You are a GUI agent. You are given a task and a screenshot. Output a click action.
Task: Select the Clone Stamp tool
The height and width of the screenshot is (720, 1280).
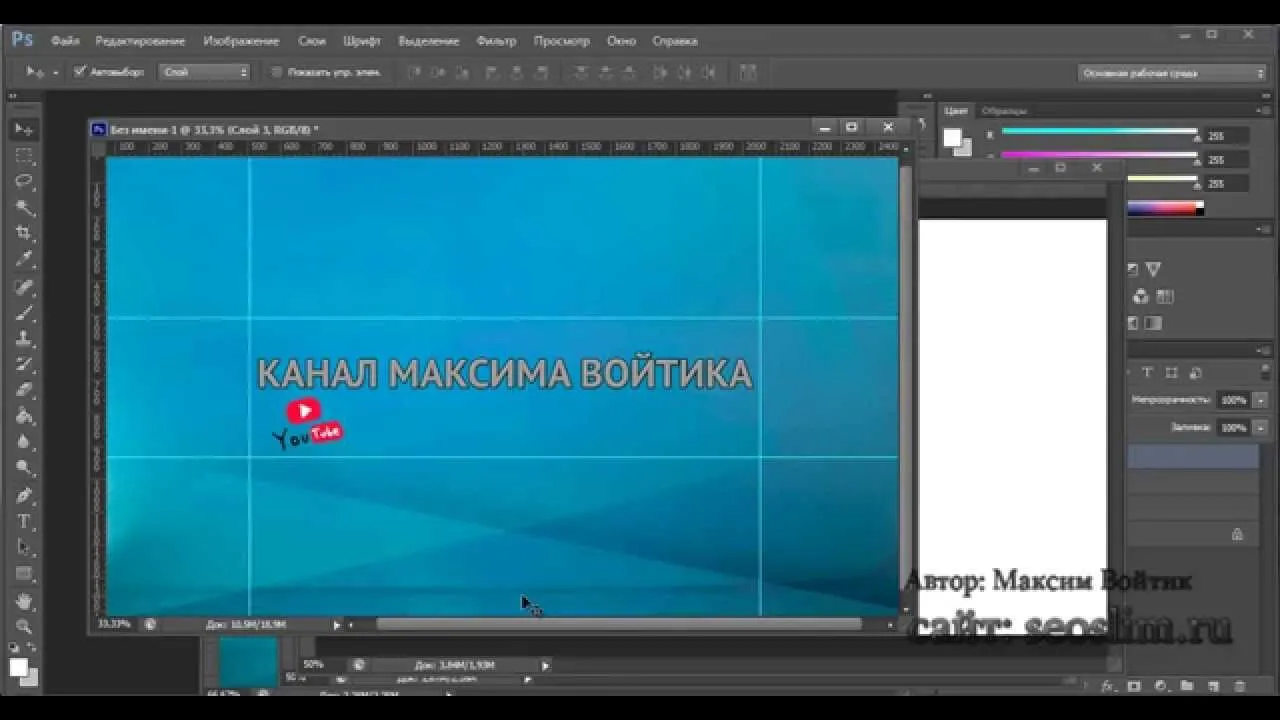click(24, 339)
